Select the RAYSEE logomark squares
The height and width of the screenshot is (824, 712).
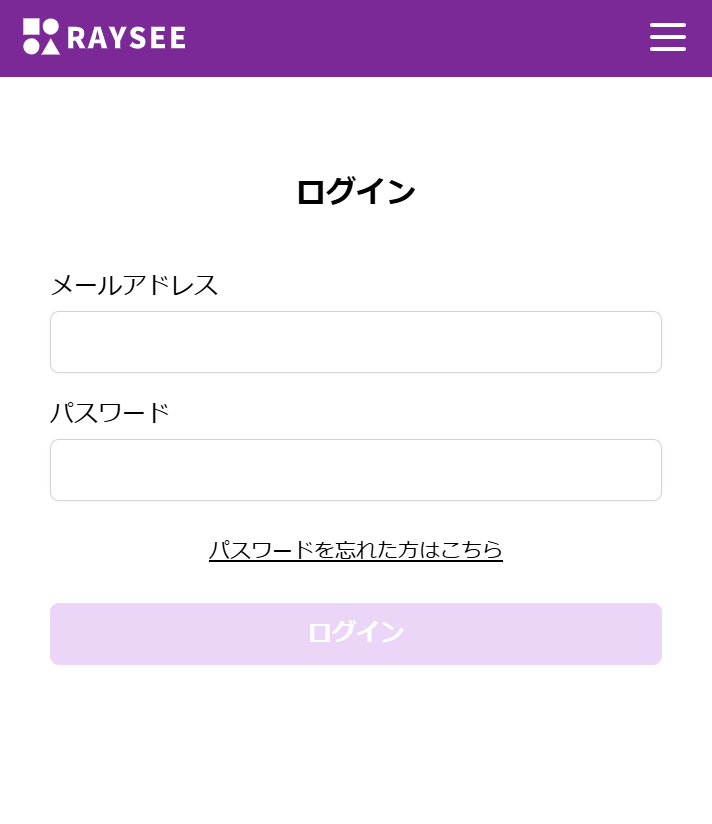tap(40, 38)
